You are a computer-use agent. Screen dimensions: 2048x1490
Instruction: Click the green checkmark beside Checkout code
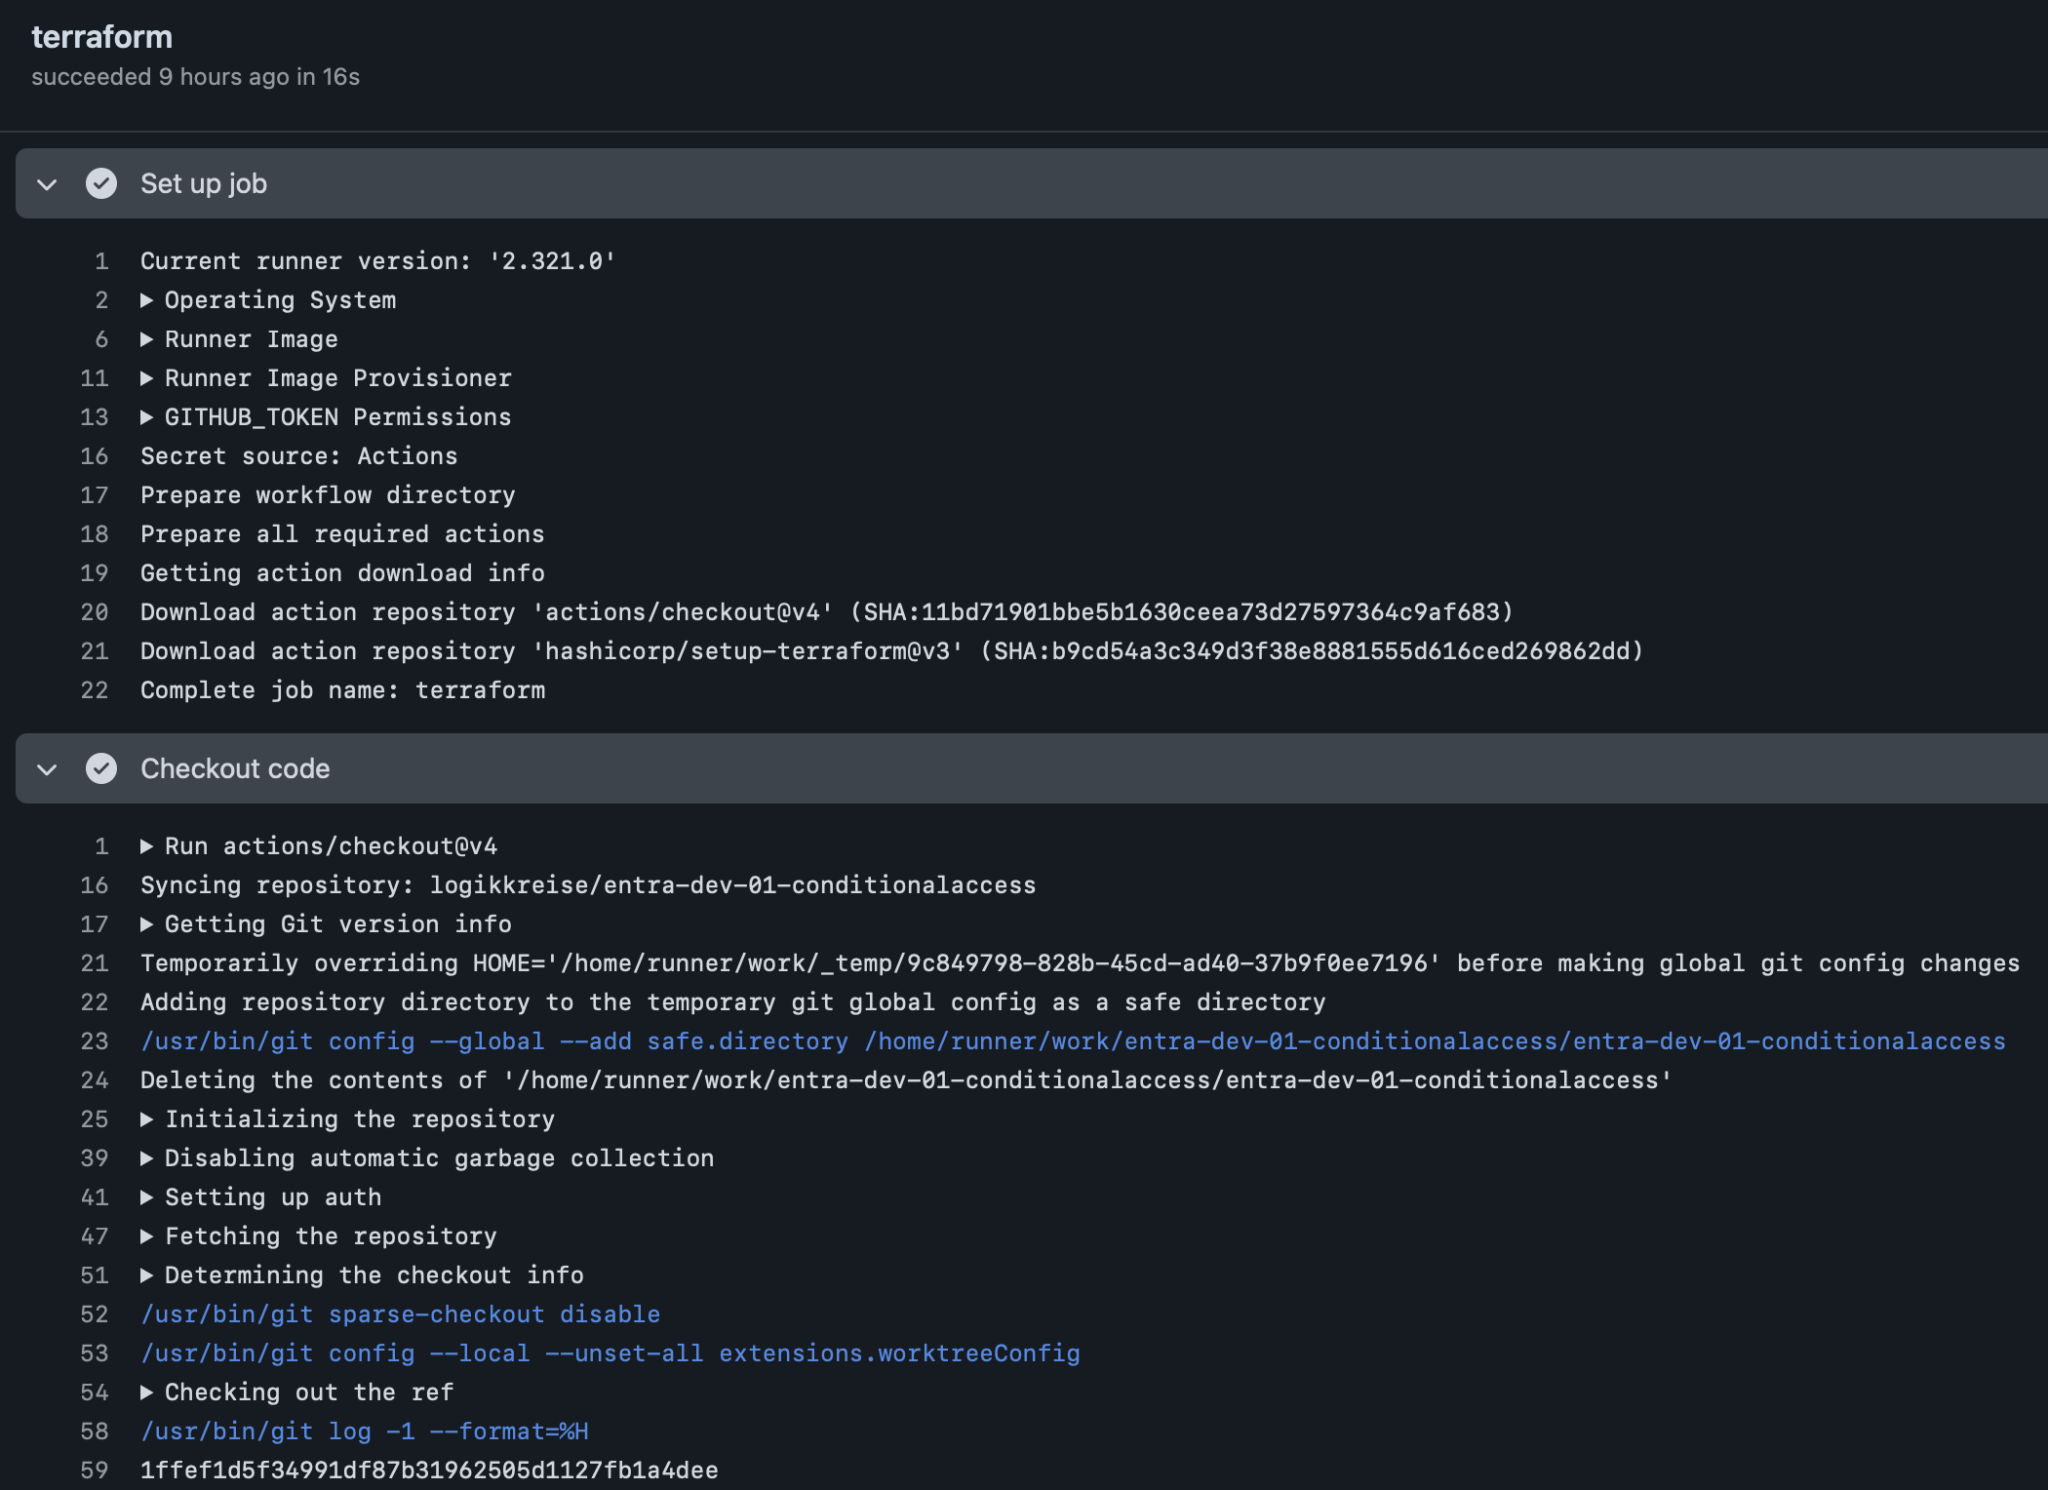[101, 769]
